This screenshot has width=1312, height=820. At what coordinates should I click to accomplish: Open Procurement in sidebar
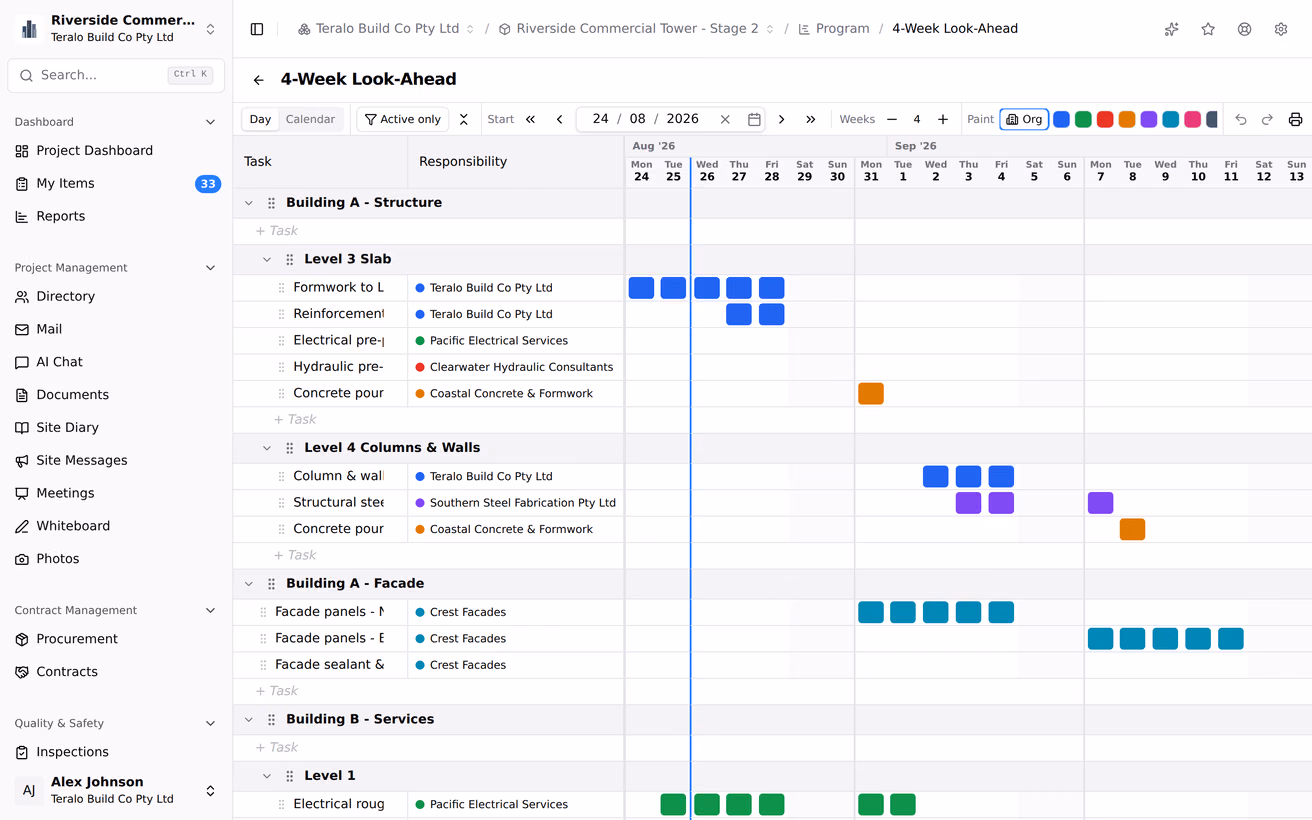116,639
